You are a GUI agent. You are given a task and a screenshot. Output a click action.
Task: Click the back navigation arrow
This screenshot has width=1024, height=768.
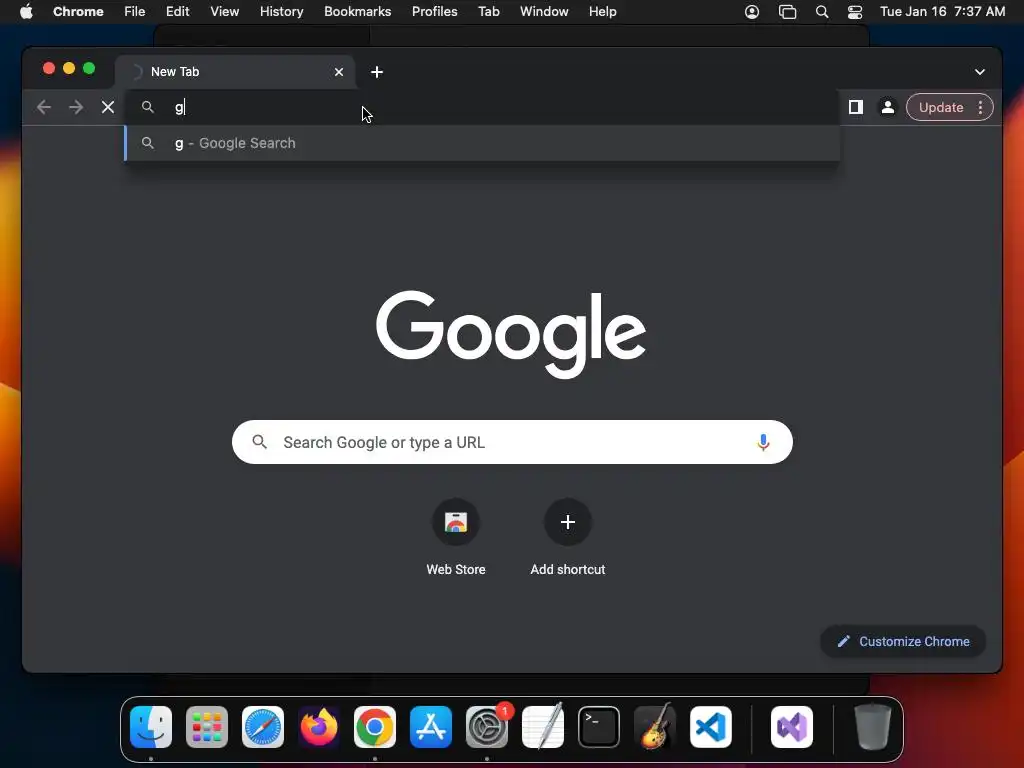44,107
